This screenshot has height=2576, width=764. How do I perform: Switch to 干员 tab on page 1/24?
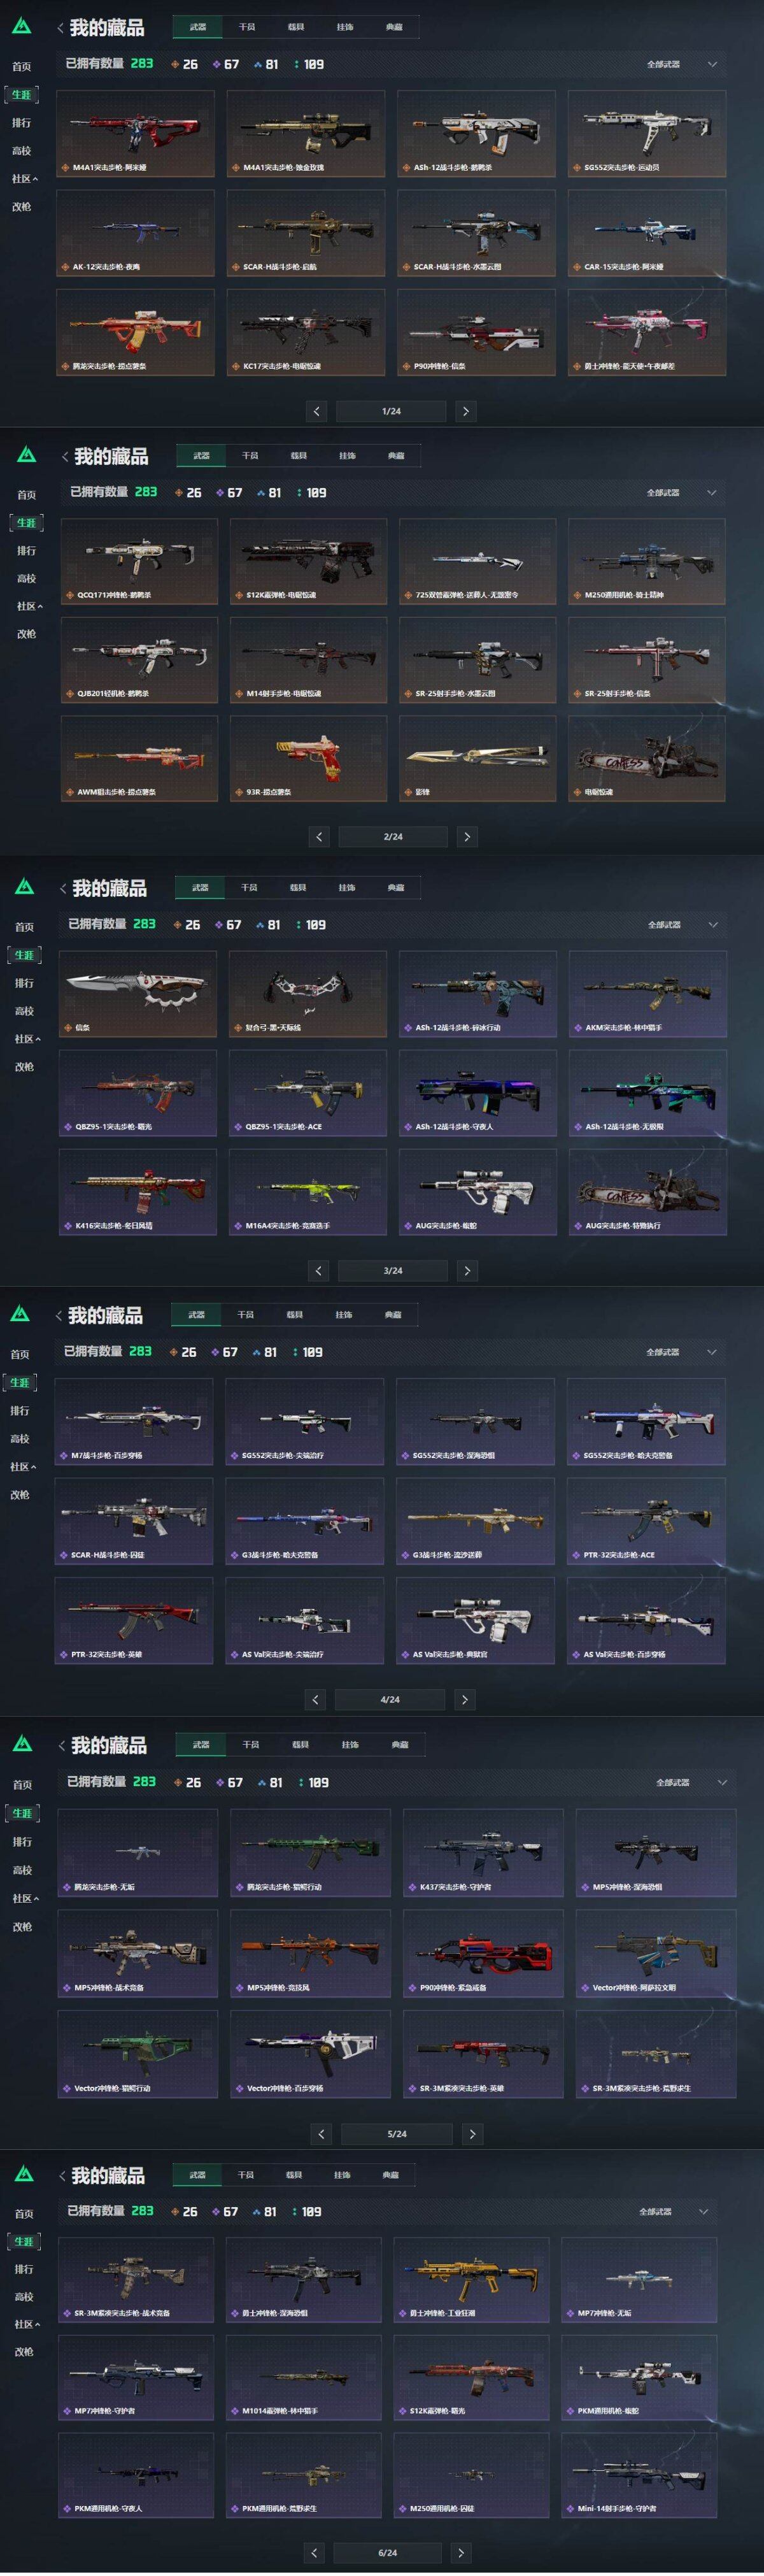click(246, 27)
